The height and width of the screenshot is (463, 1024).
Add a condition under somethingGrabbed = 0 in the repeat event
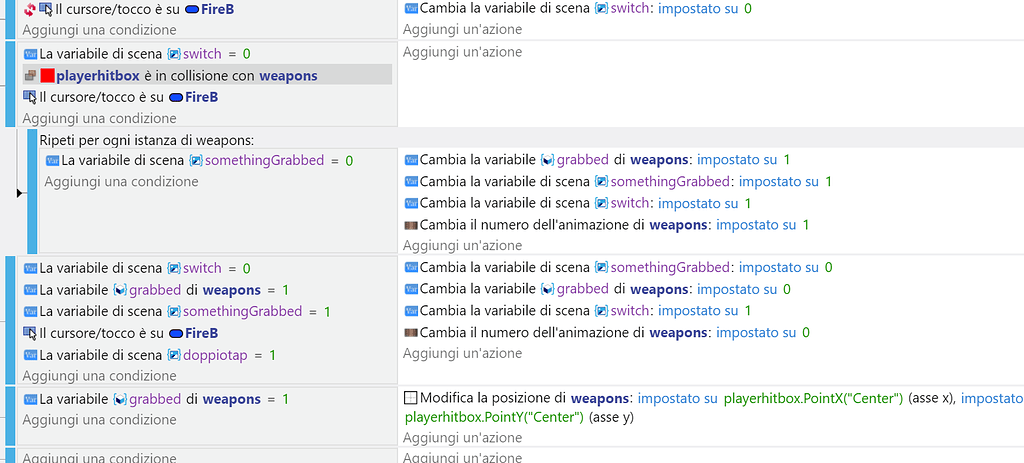(121, 182)
